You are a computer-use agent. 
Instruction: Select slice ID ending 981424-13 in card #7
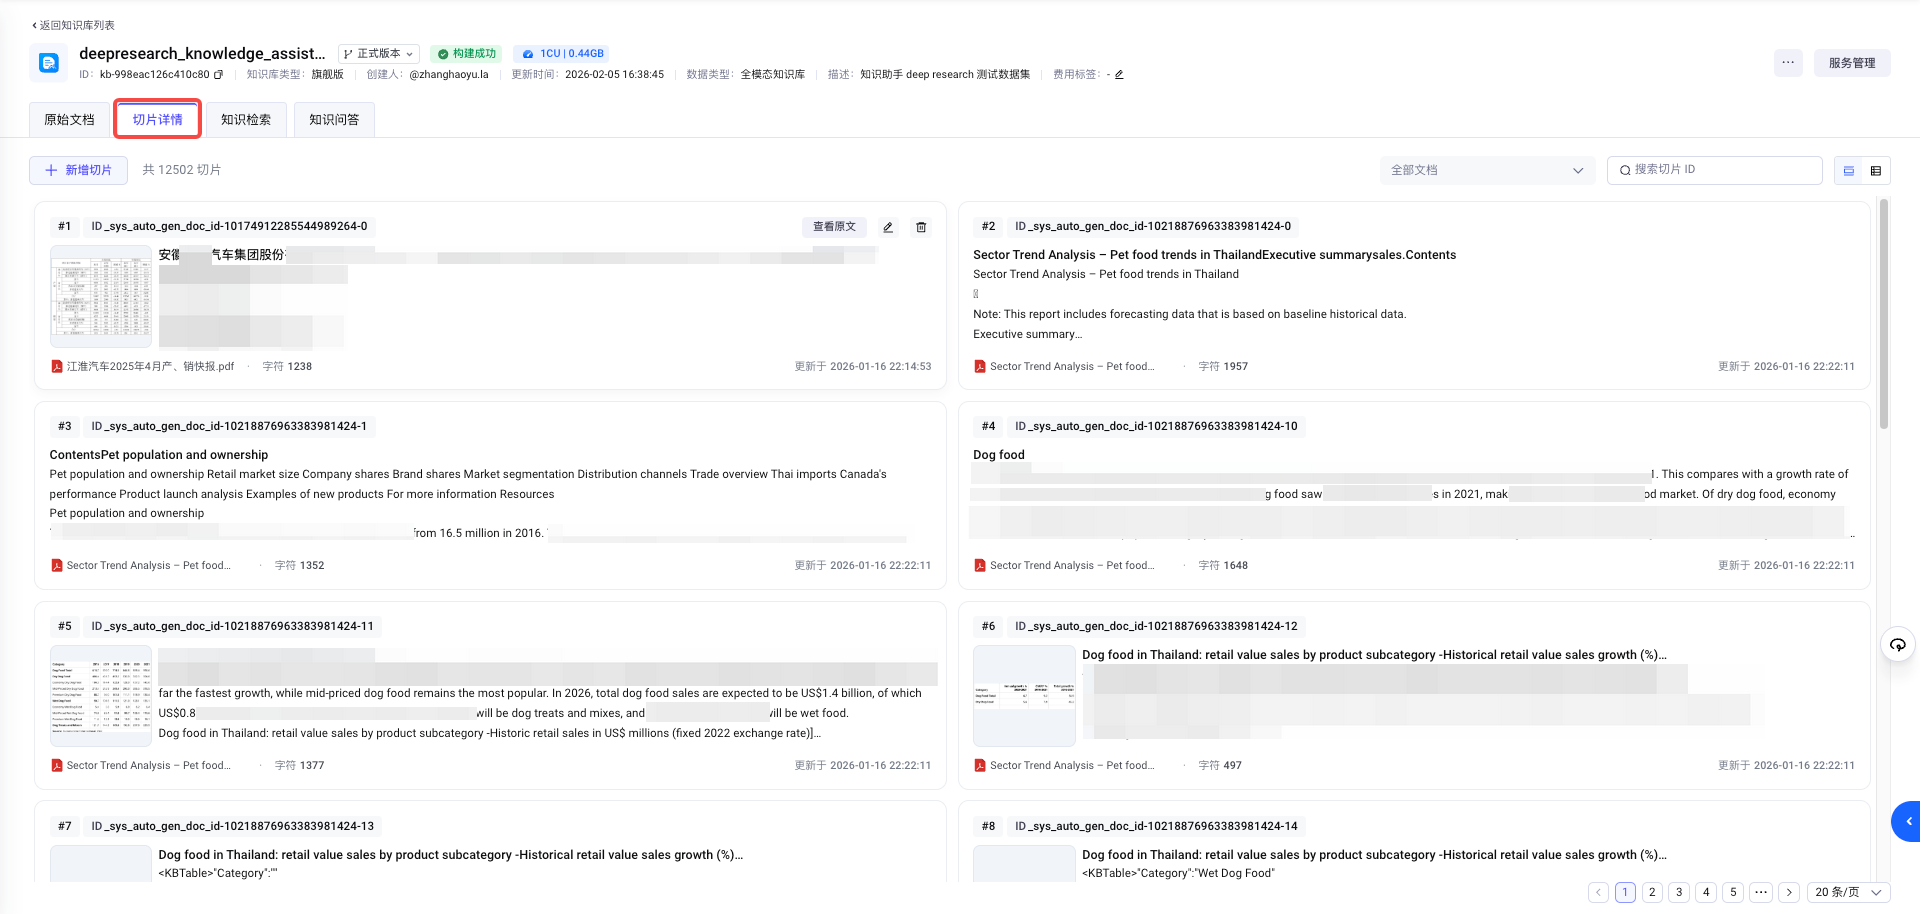pyautogui.click(x=232, y=827)
